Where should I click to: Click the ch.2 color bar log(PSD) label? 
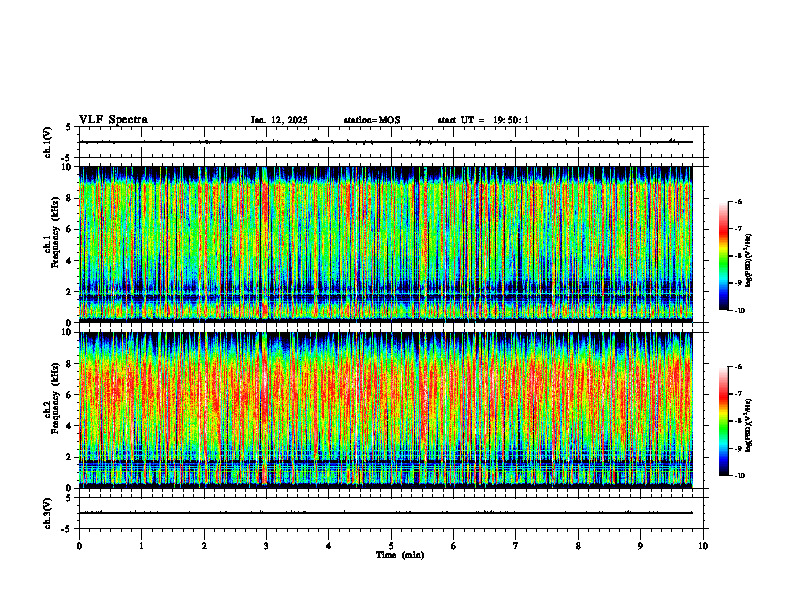(x=749, y=424)
